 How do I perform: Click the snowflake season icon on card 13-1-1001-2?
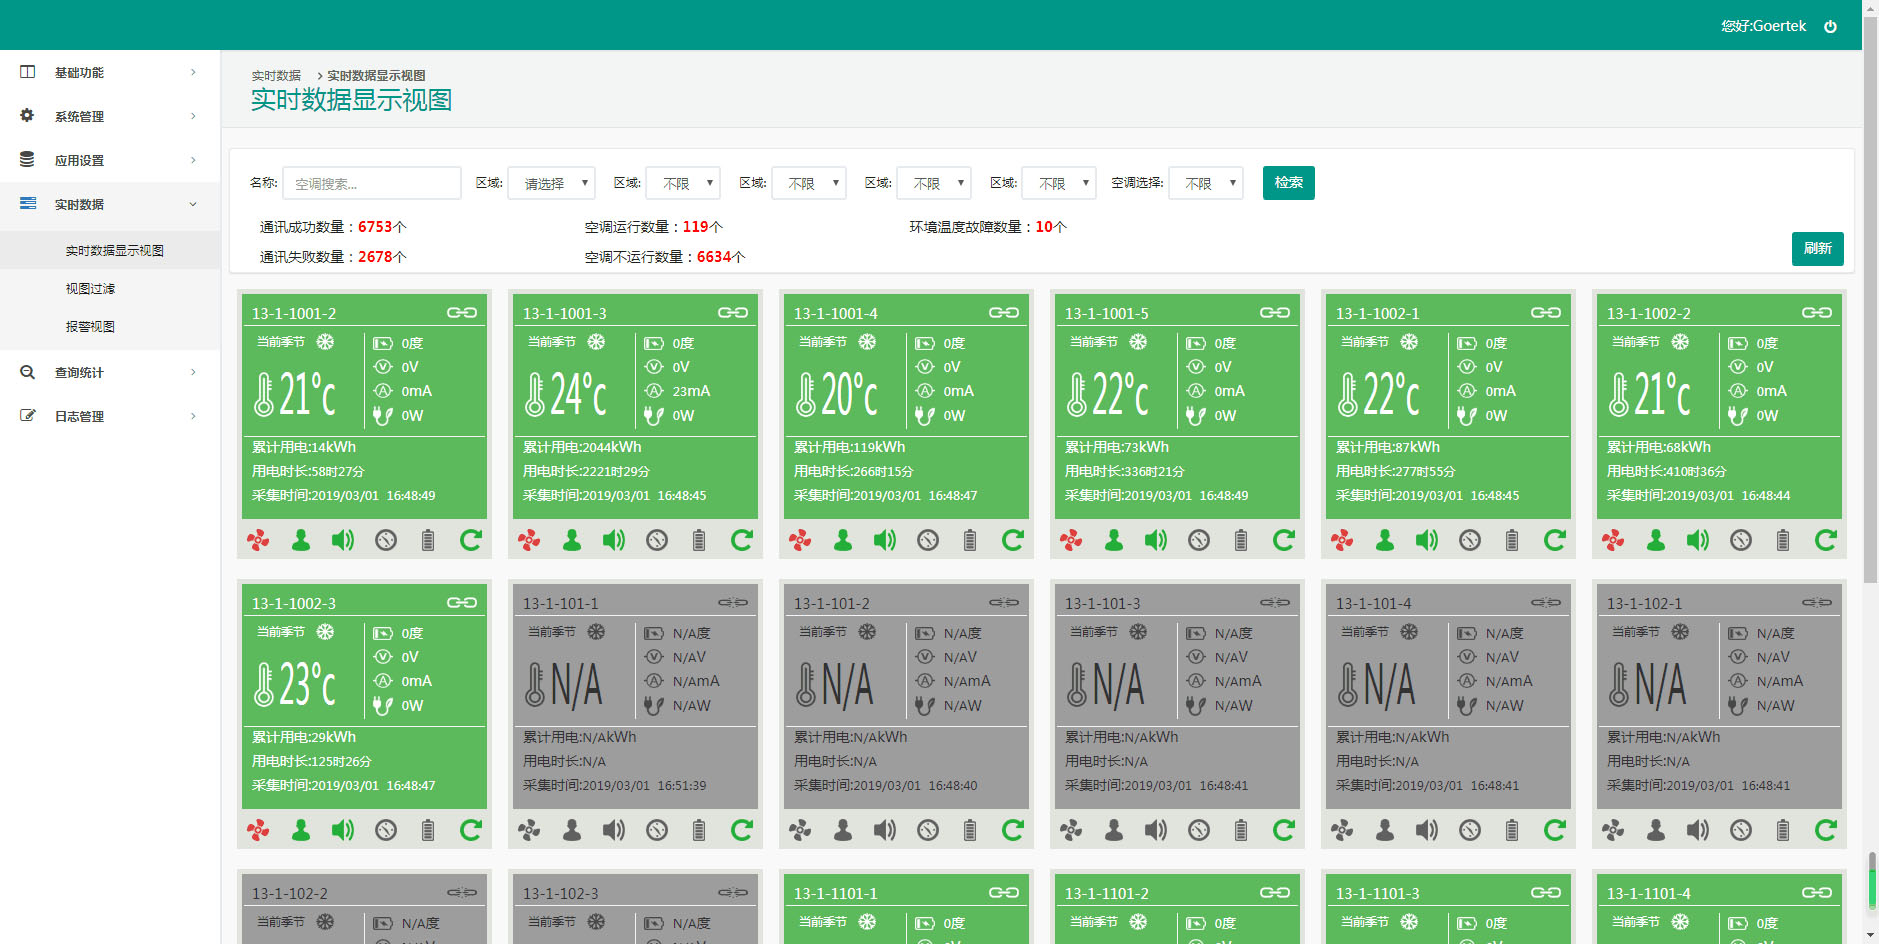326,342
